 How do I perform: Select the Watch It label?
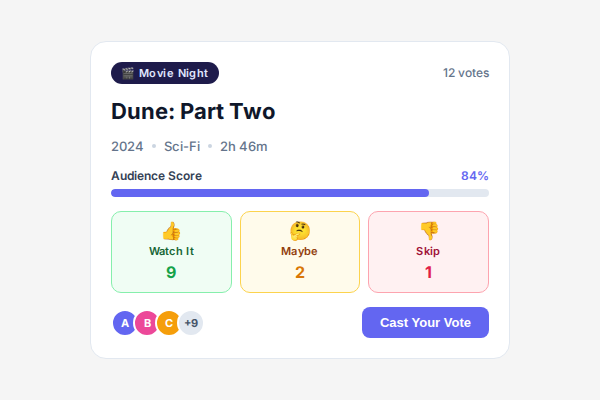point(171,251)
